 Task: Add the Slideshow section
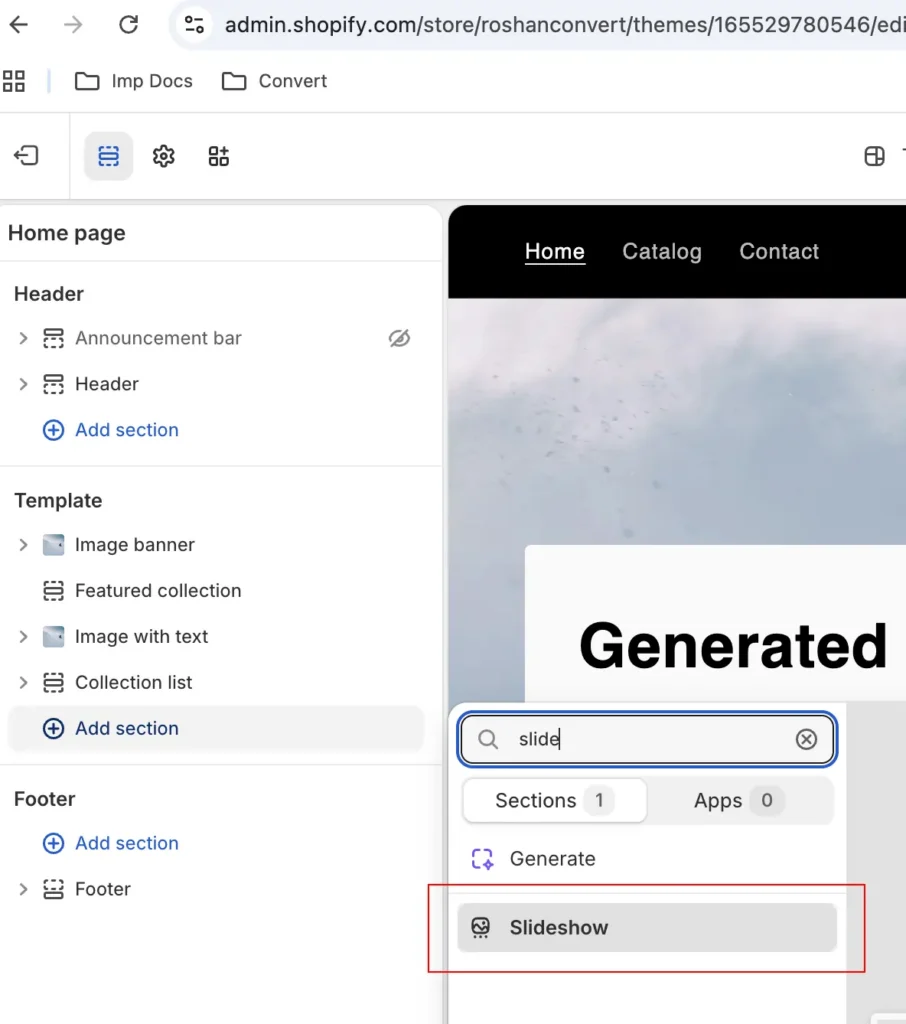647,927
